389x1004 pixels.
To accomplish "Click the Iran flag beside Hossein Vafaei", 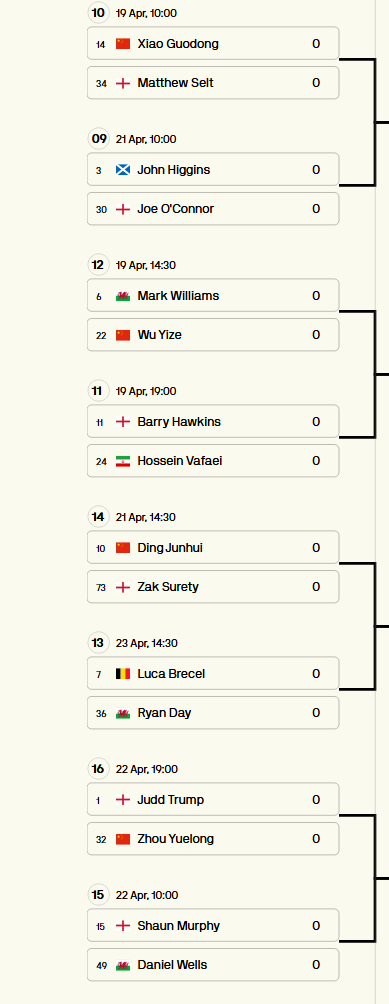I will coord(123,461).
